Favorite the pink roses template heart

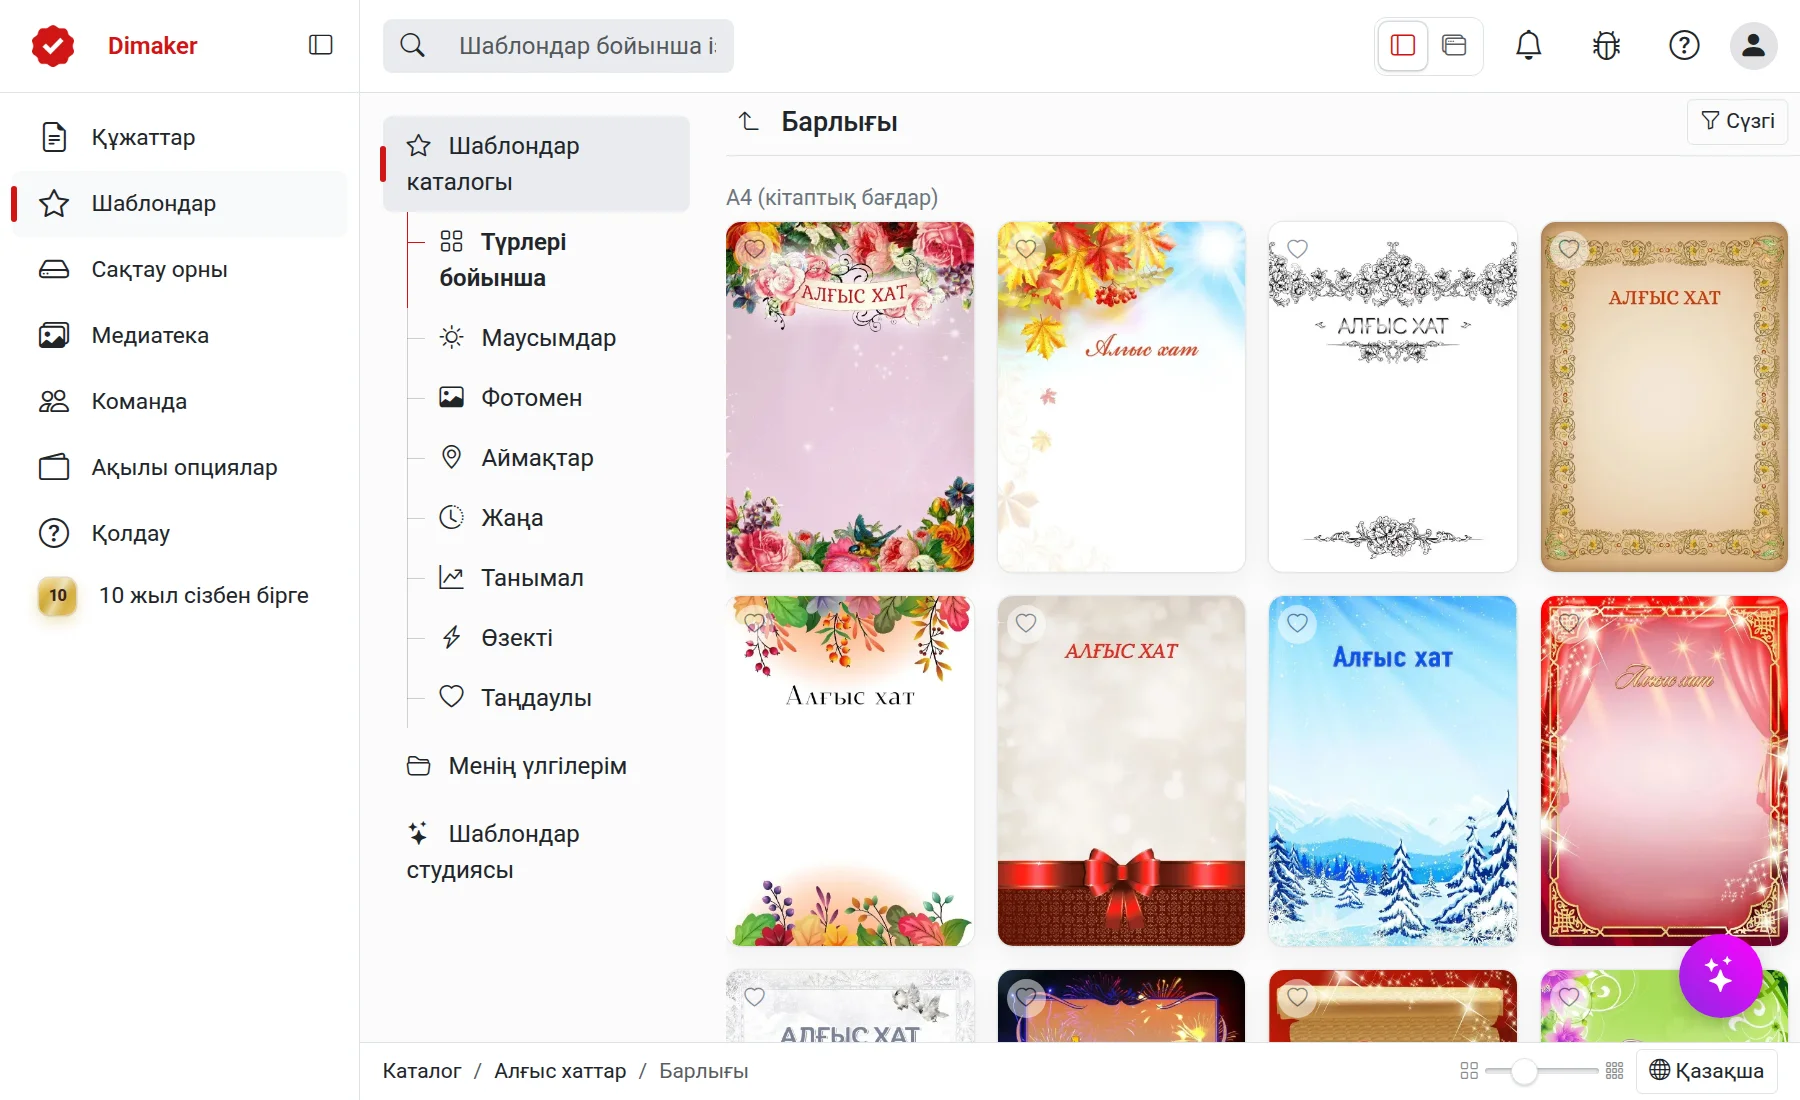coord(754,249)
